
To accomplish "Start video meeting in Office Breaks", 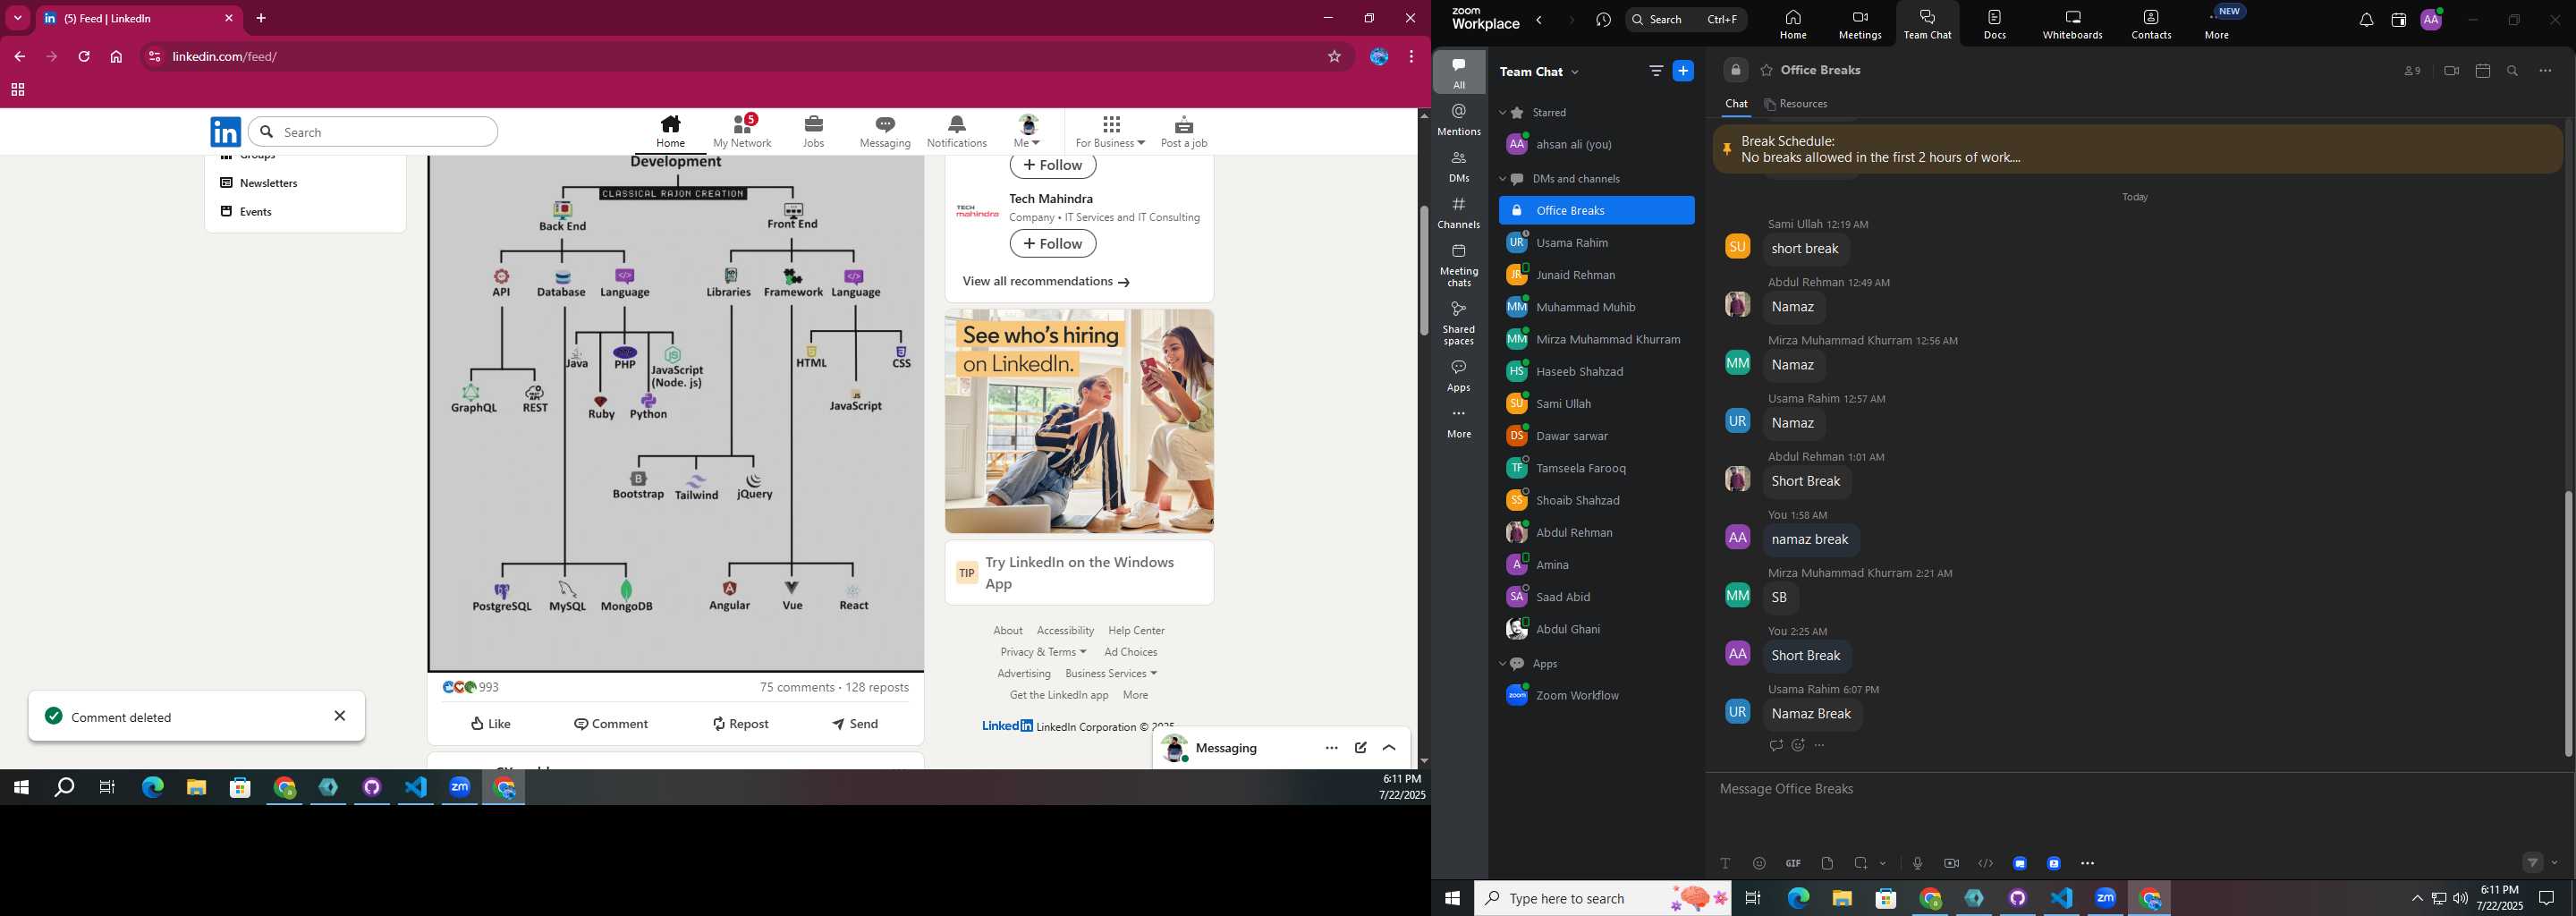I will (x=2450, y=71).
